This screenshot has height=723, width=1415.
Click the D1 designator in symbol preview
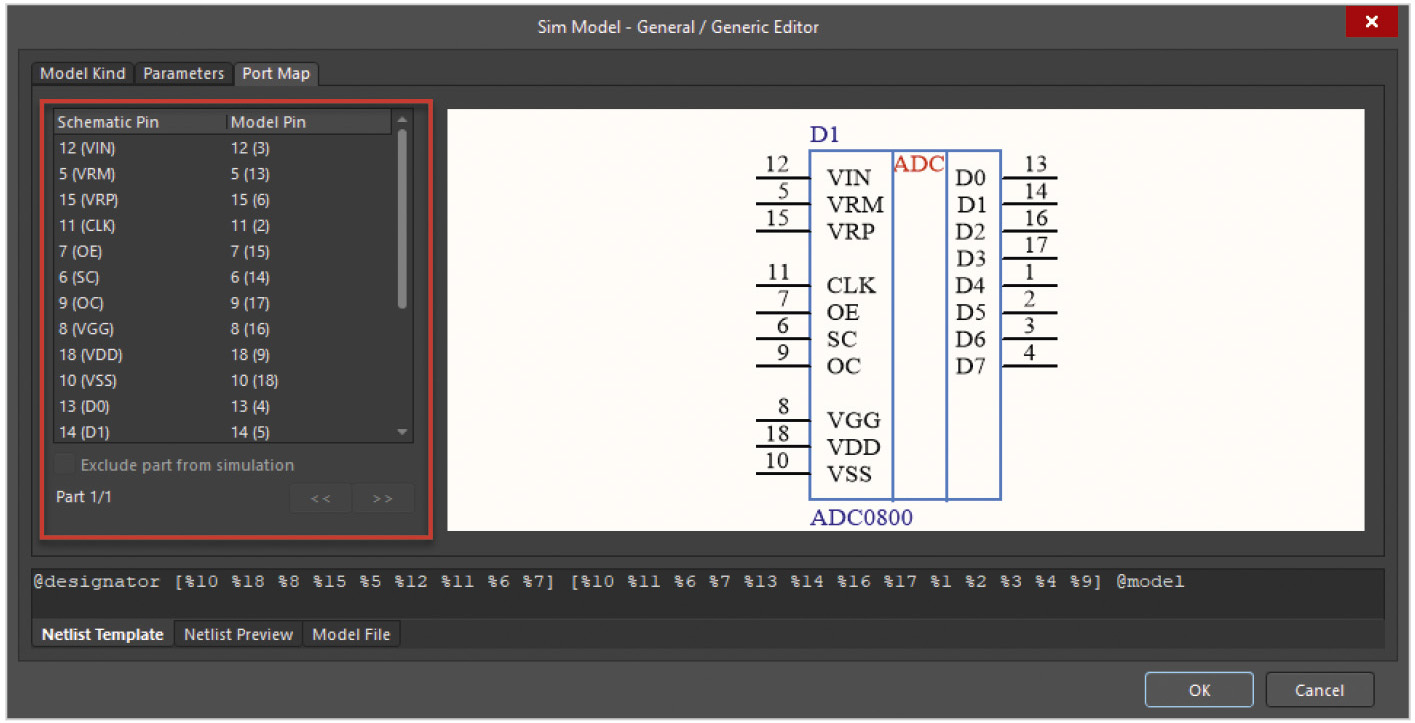pyautogui.click(x=825, y=135)
